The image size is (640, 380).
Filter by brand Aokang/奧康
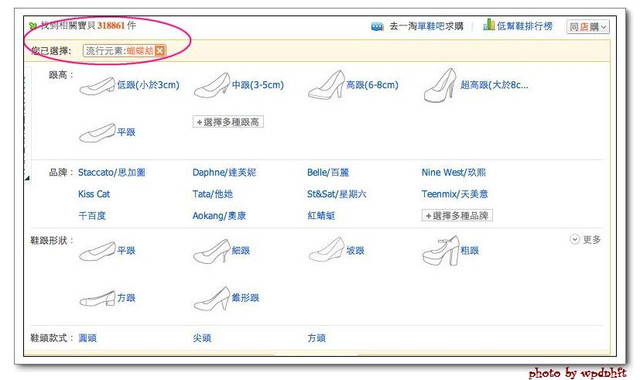[219, 216]
